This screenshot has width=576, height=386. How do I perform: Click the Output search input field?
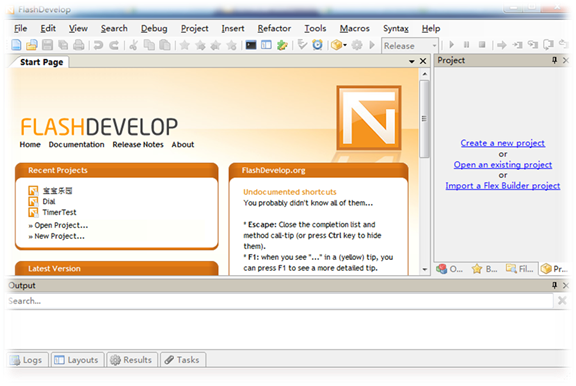(280, 301)
